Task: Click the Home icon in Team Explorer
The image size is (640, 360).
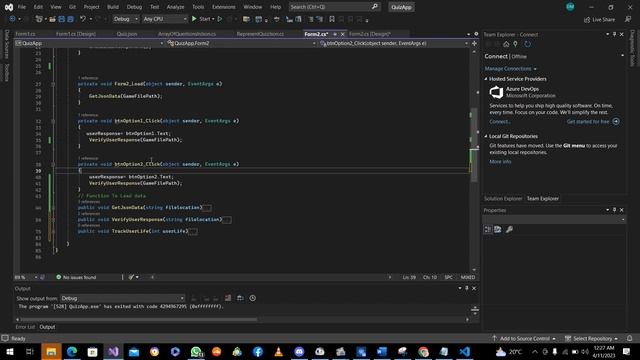Action: [506, 44]
